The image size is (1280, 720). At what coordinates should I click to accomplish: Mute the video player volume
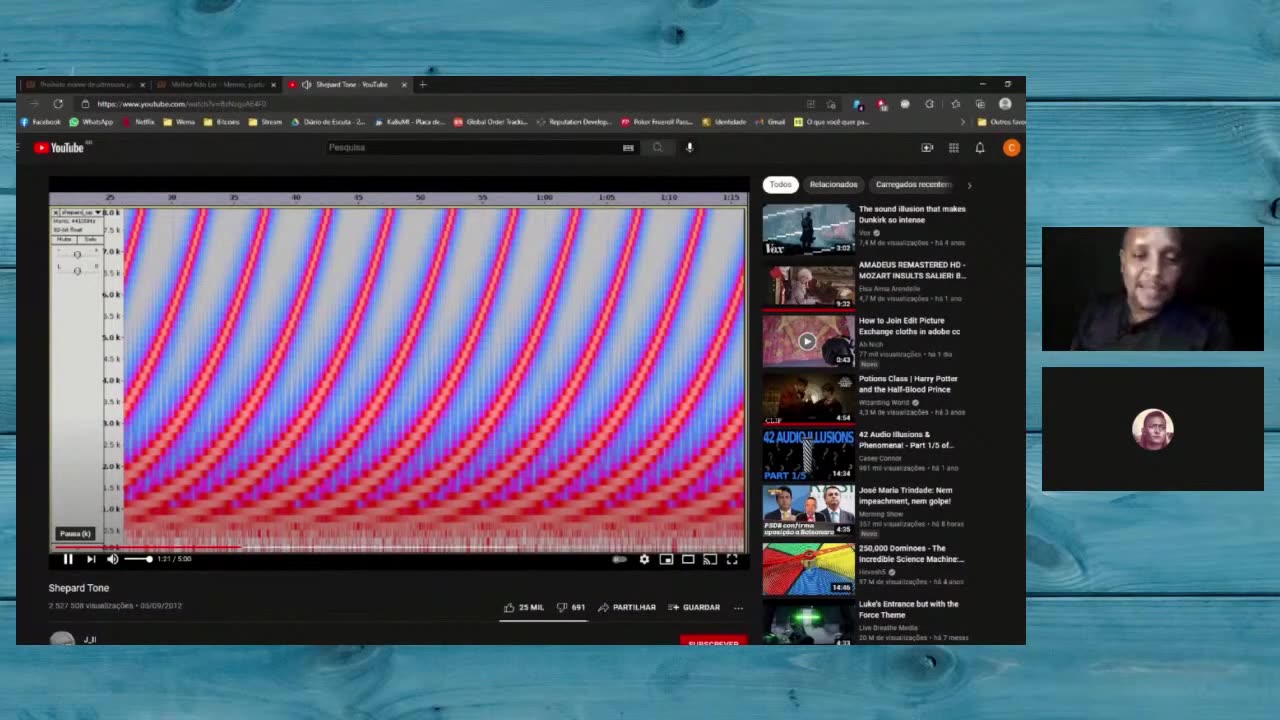click(112, 559)
